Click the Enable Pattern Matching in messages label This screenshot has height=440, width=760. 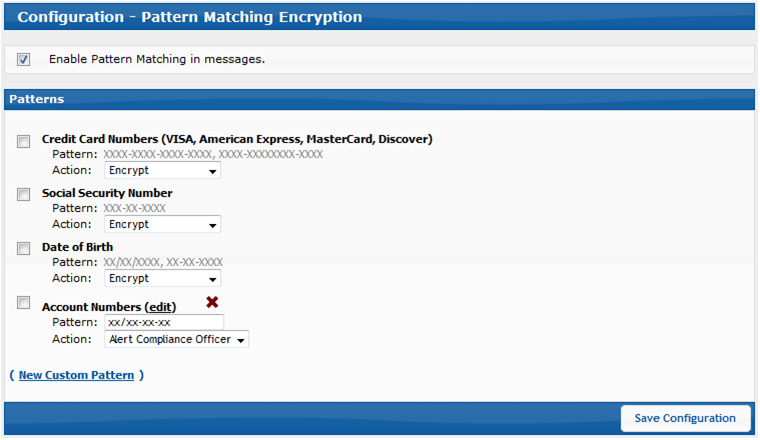[x=157, y=60]
